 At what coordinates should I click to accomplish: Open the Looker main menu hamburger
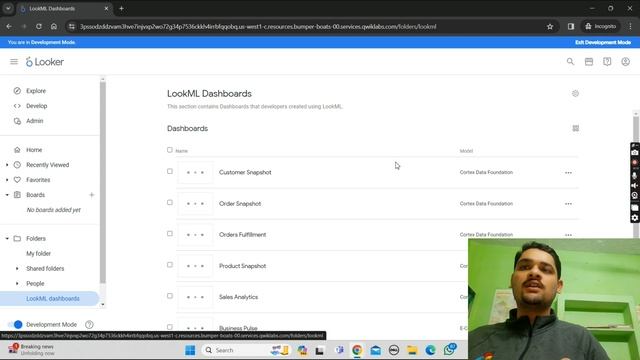14,62
